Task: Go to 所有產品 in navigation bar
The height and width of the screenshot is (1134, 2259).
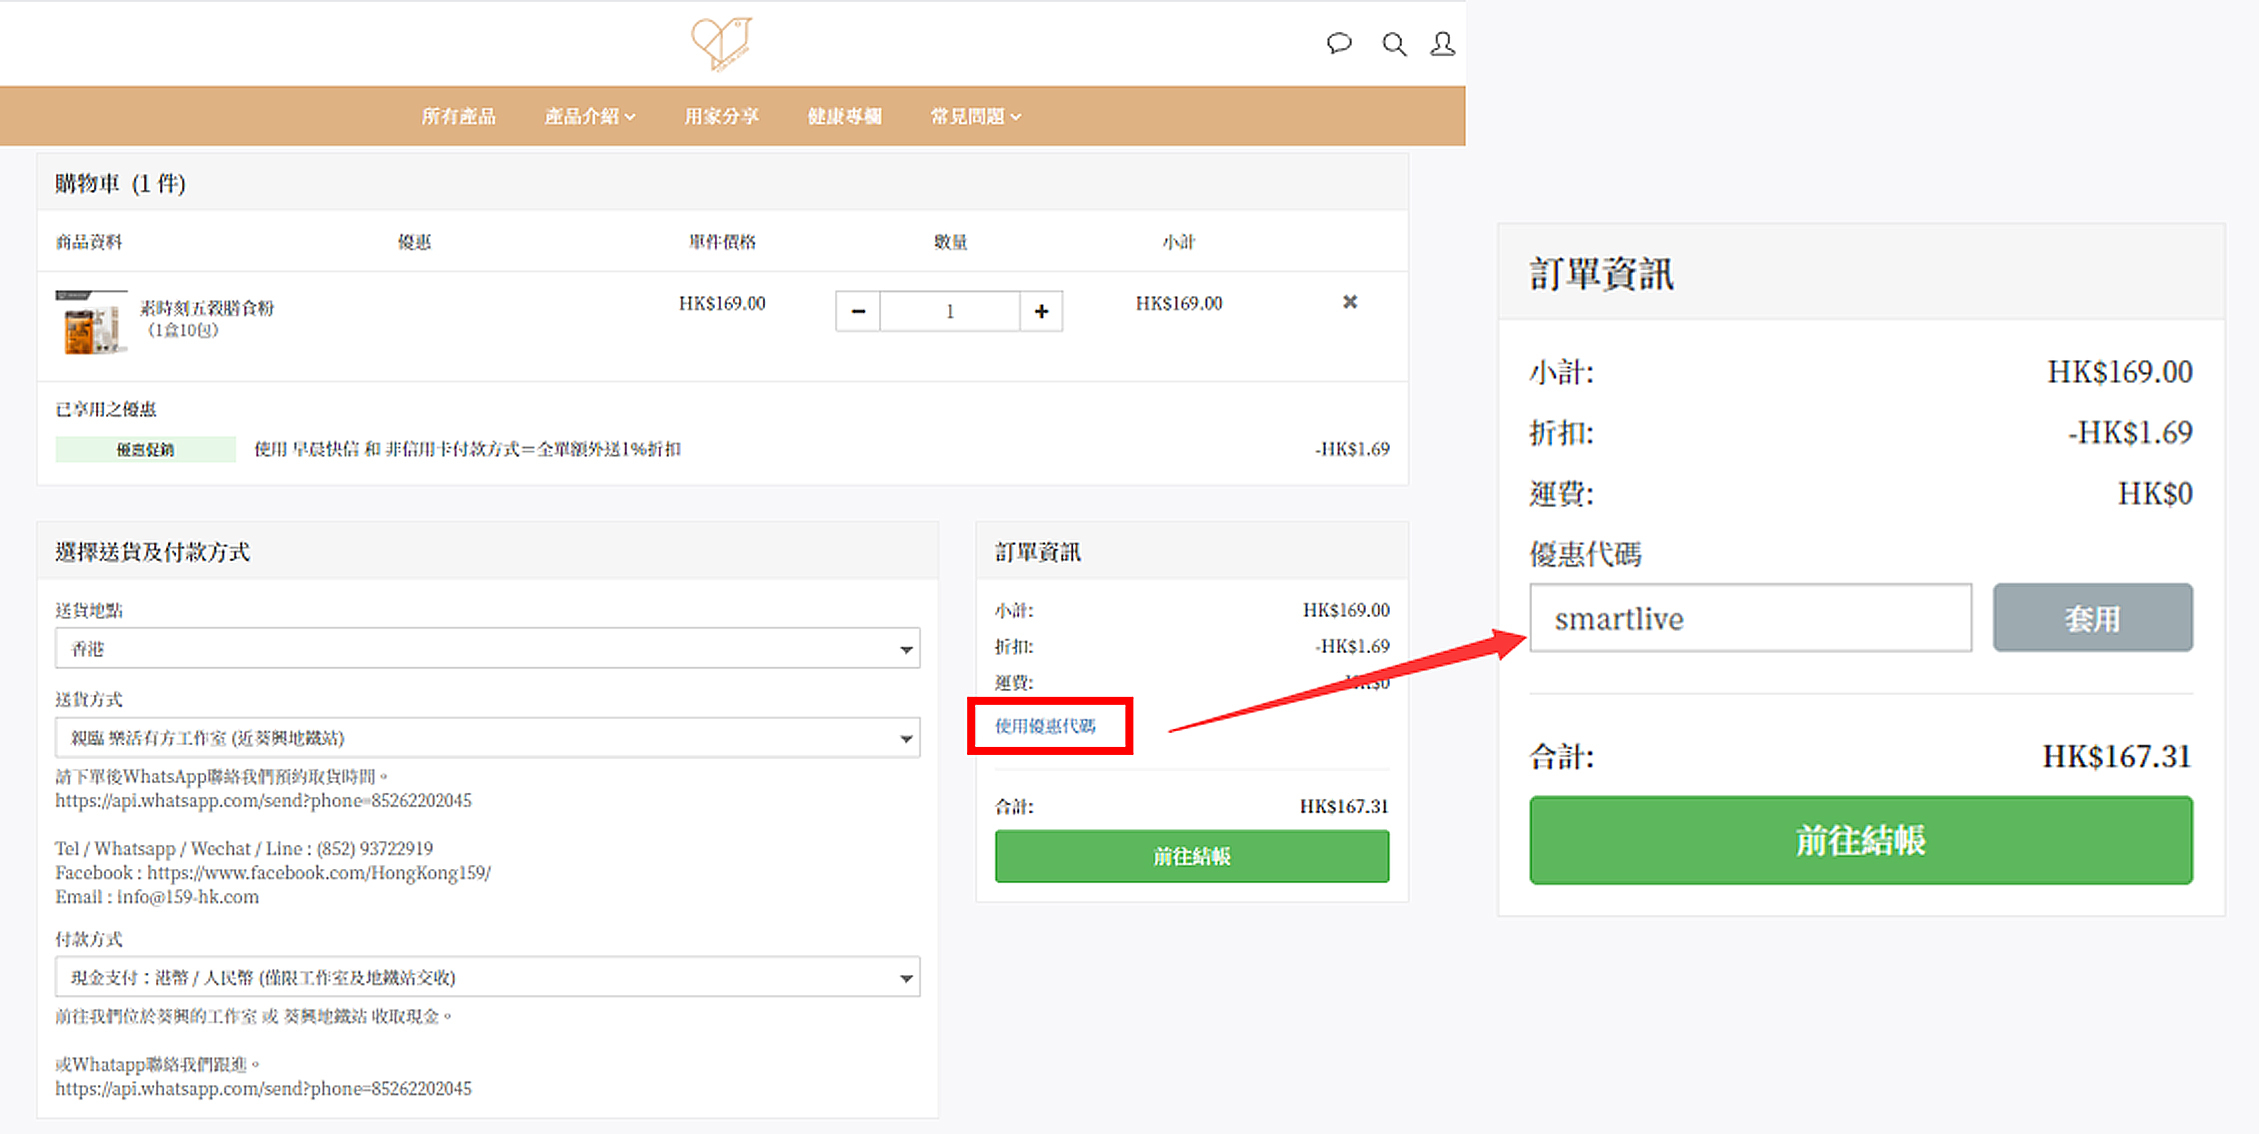Action: [x=458, y=117]
